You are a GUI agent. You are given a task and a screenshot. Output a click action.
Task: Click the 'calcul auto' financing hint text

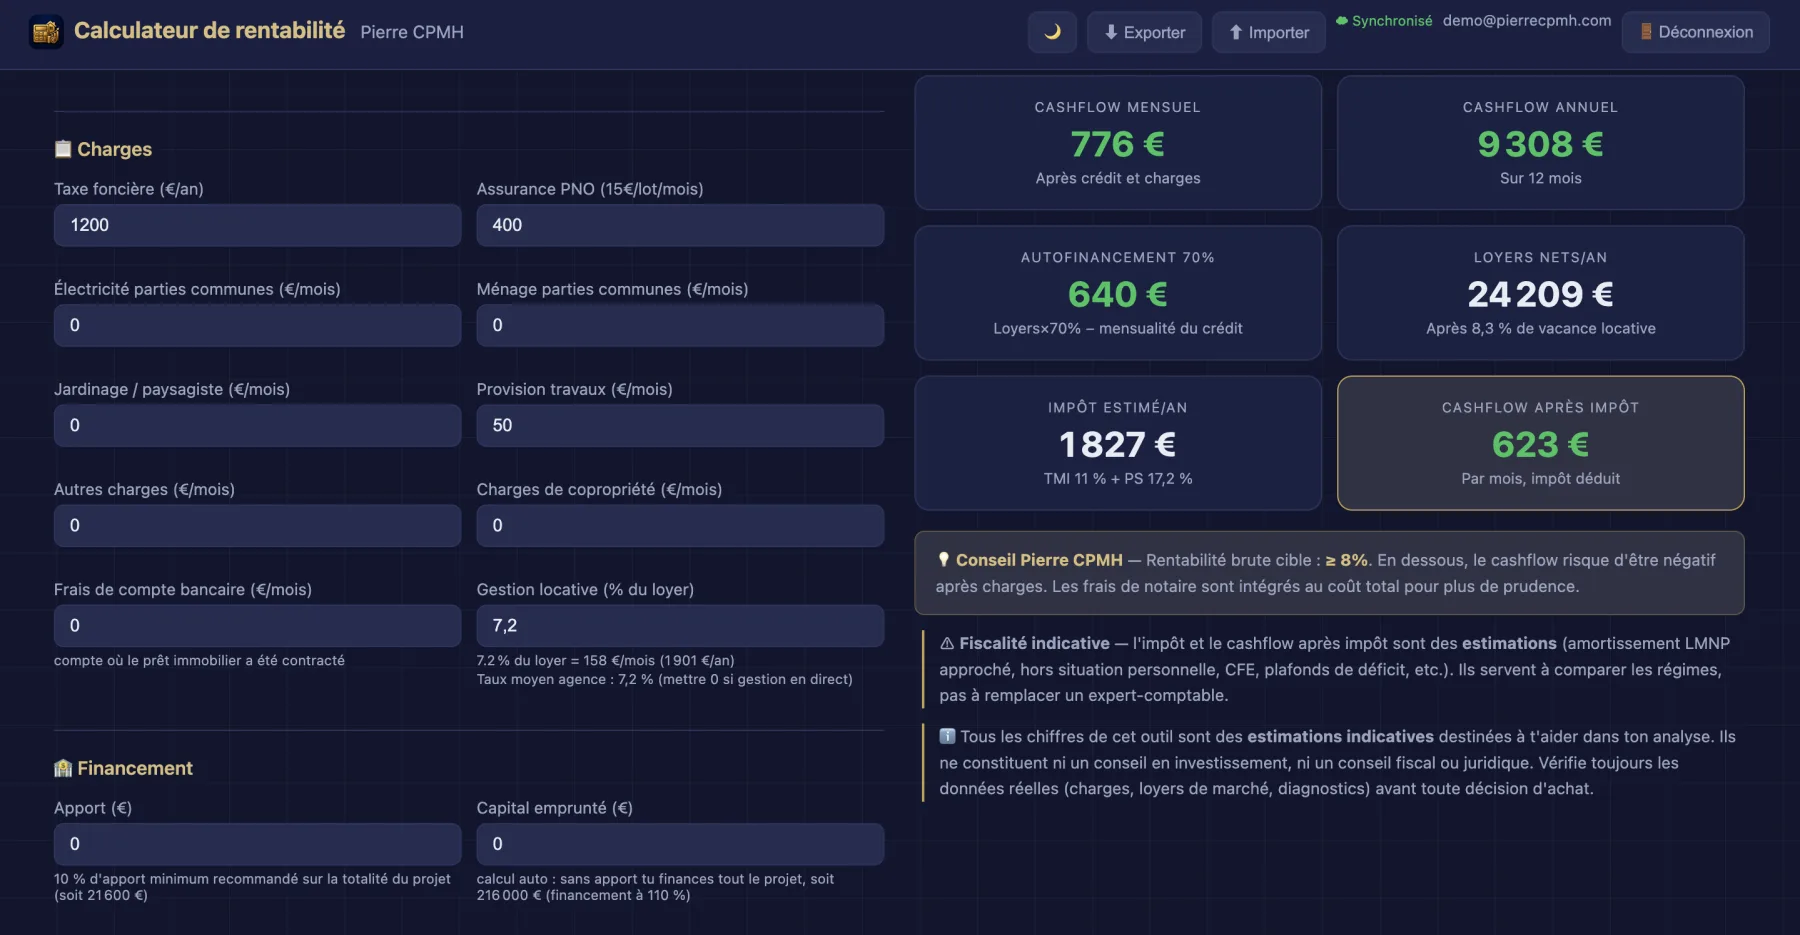[656, 887]
